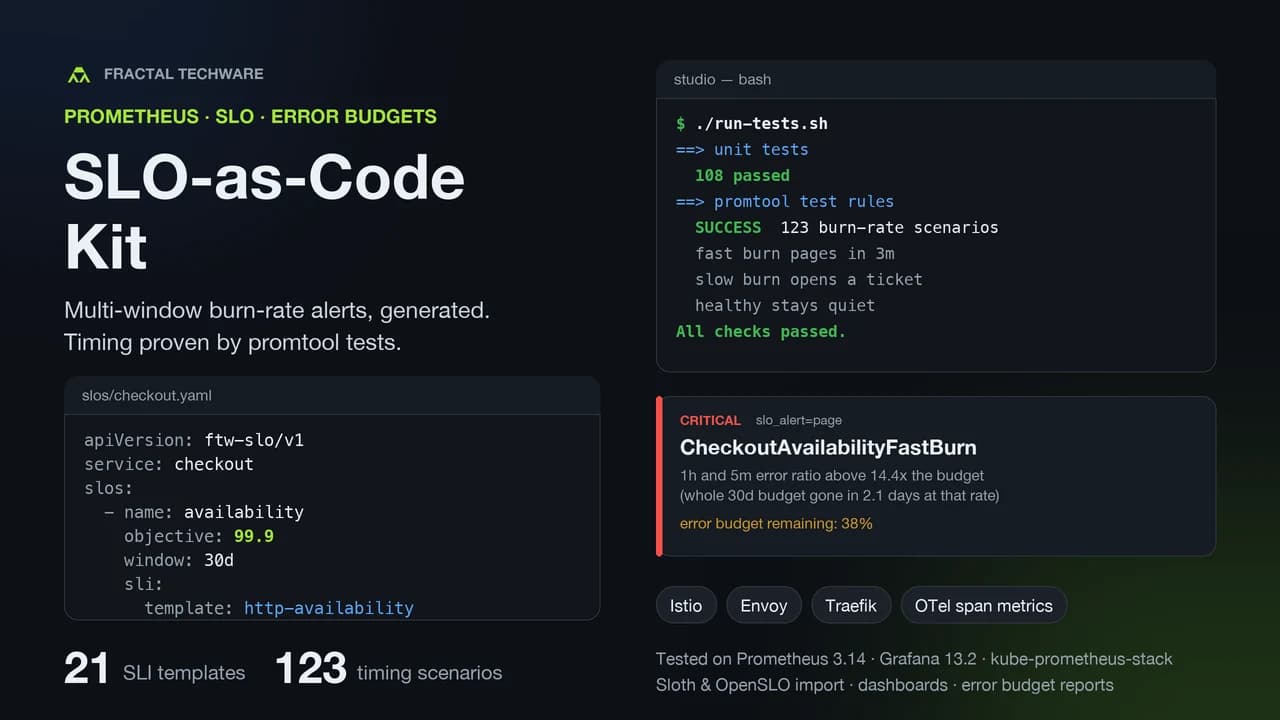Click the Multi-window burn-rate alerts subtitle line

277,311
